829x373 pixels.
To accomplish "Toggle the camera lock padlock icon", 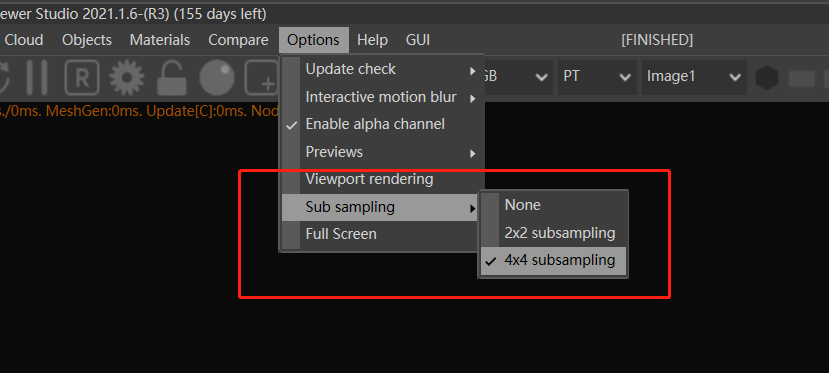I will (172, 78).
